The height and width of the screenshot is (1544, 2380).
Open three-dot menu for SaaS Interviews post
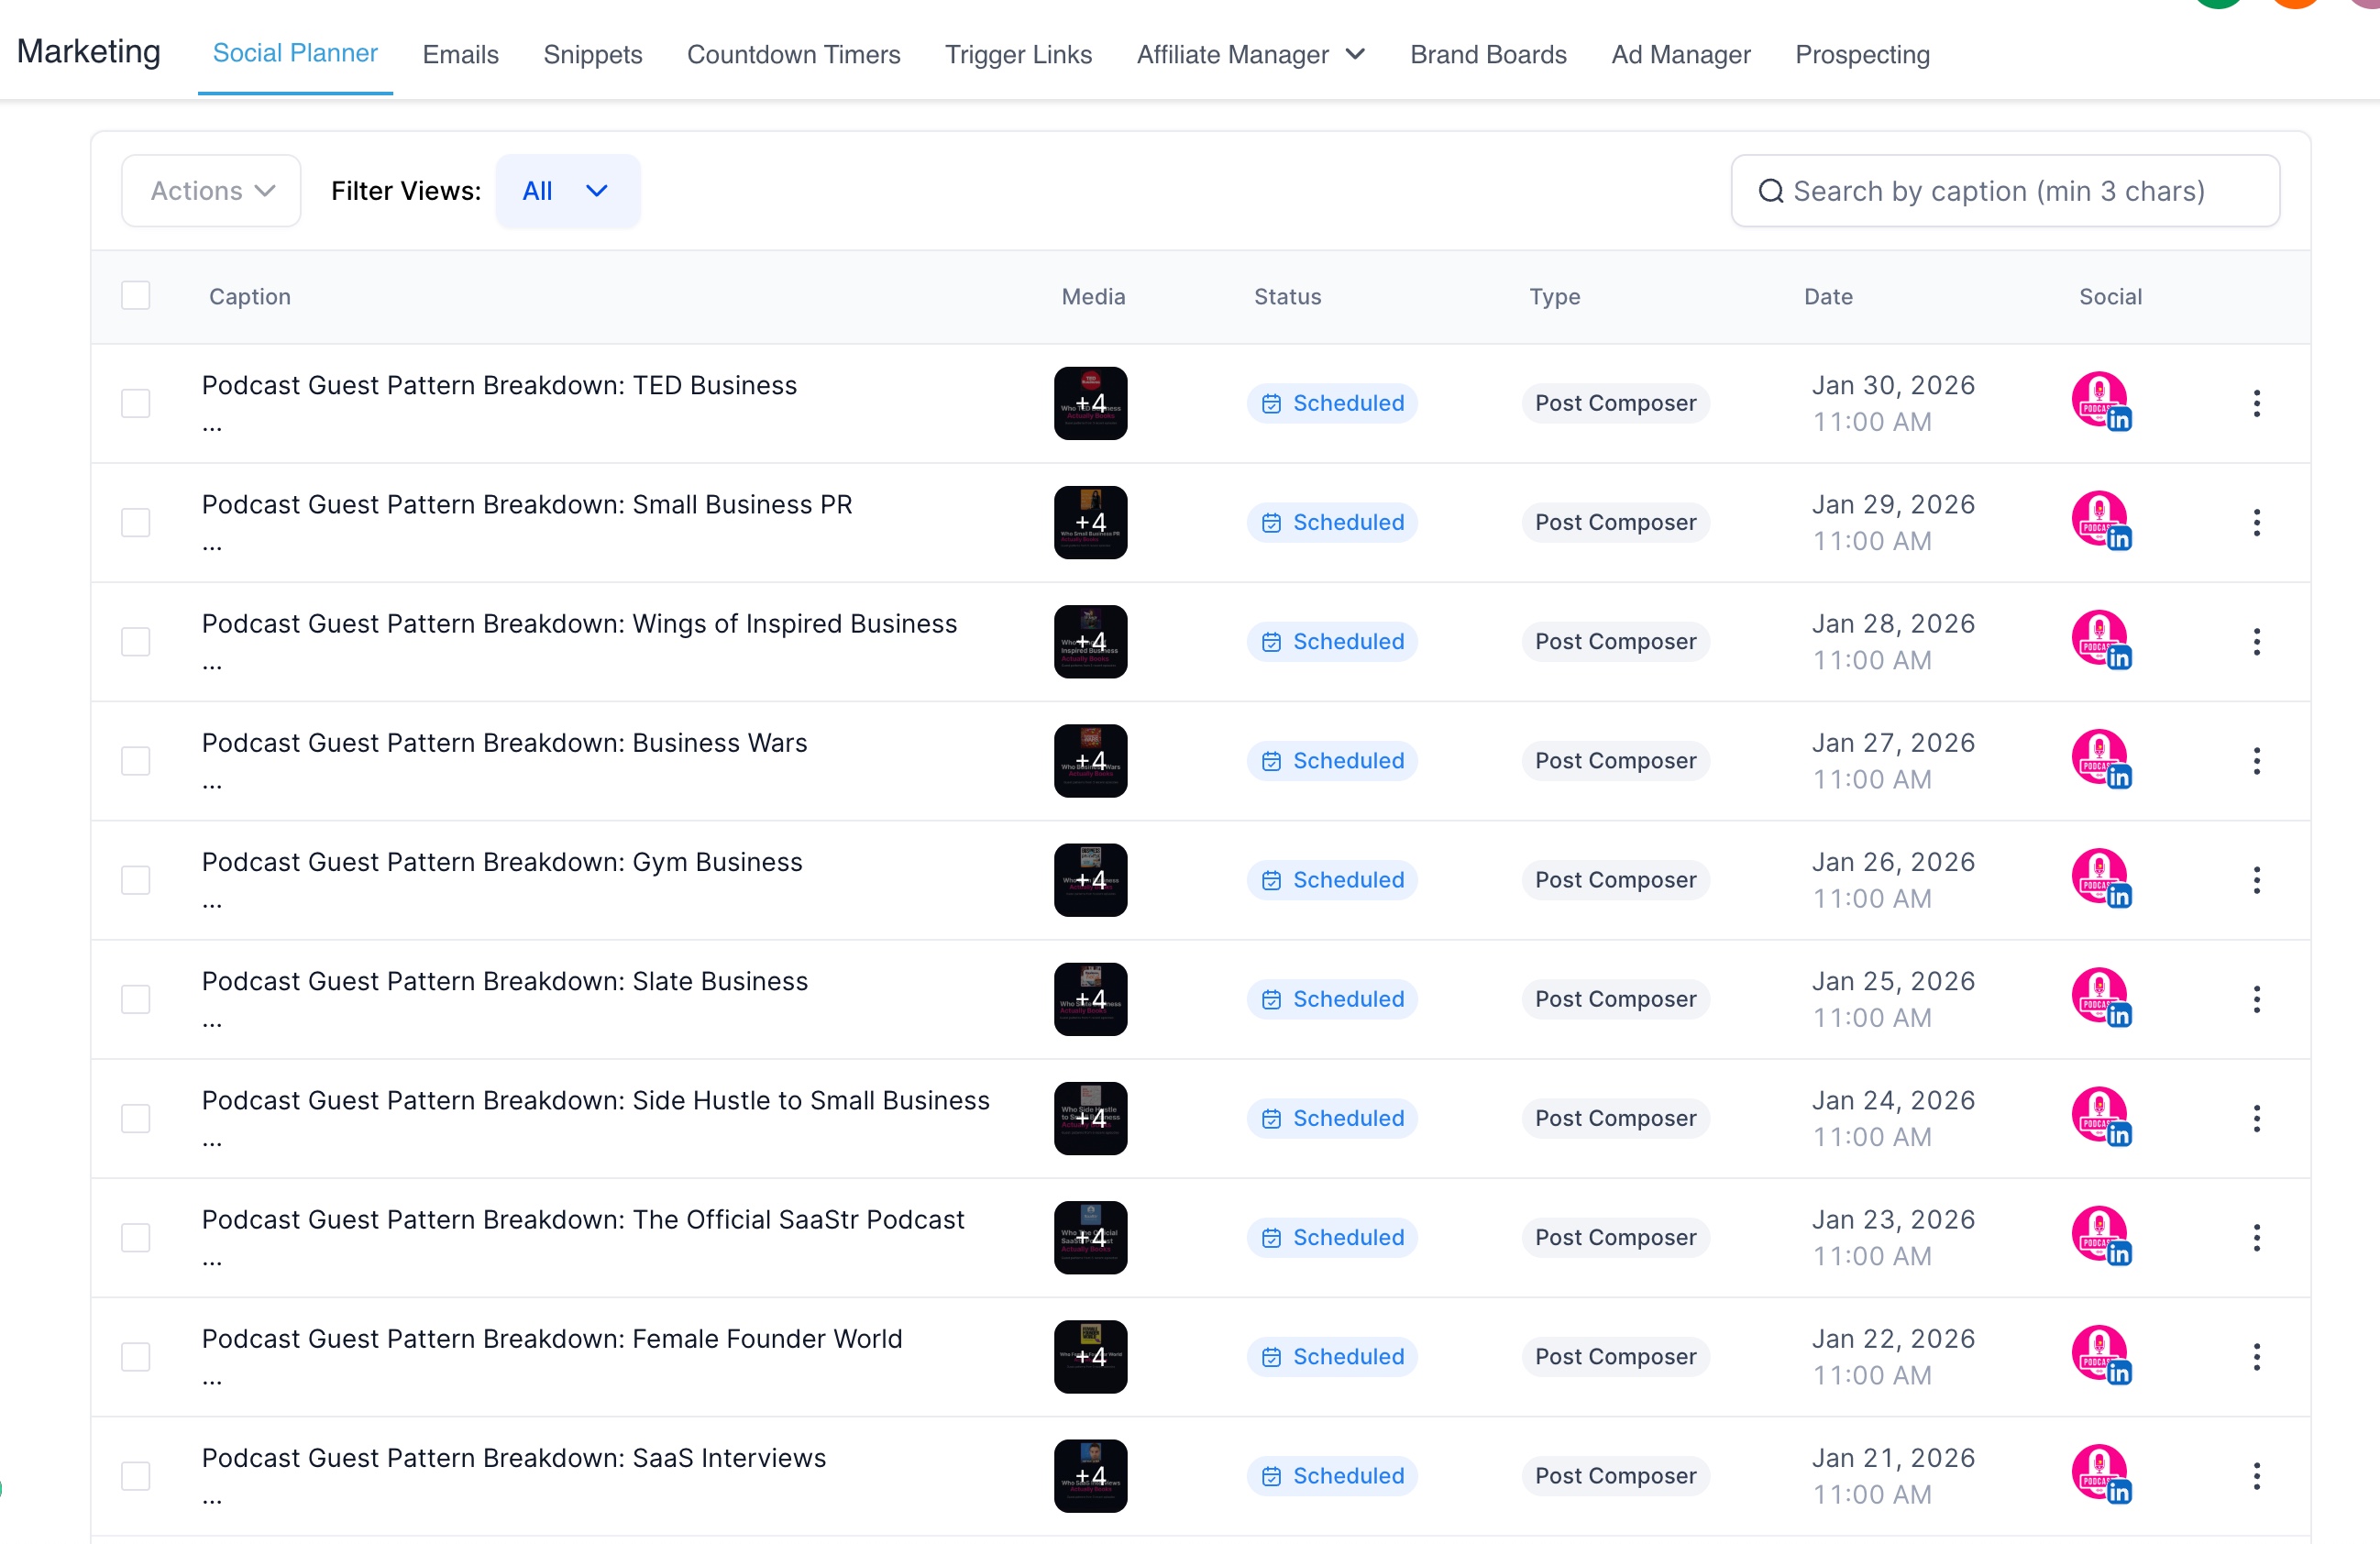2256,1476
